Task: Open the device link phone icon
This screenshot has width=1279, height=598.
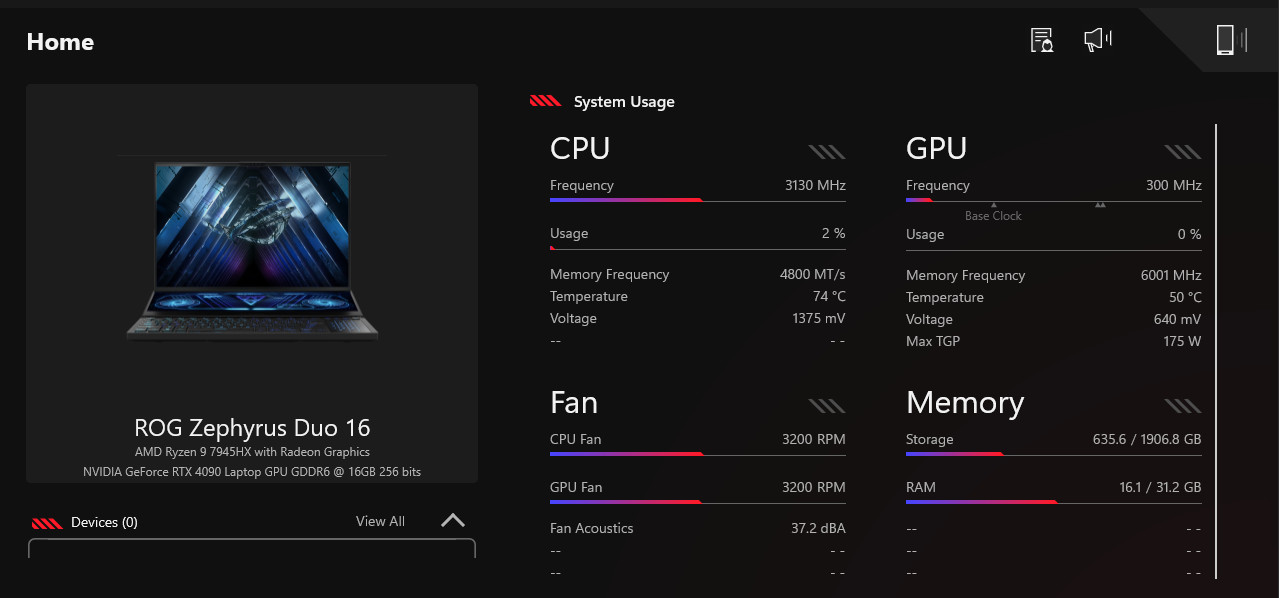Action: click(x=1232, y=40)
